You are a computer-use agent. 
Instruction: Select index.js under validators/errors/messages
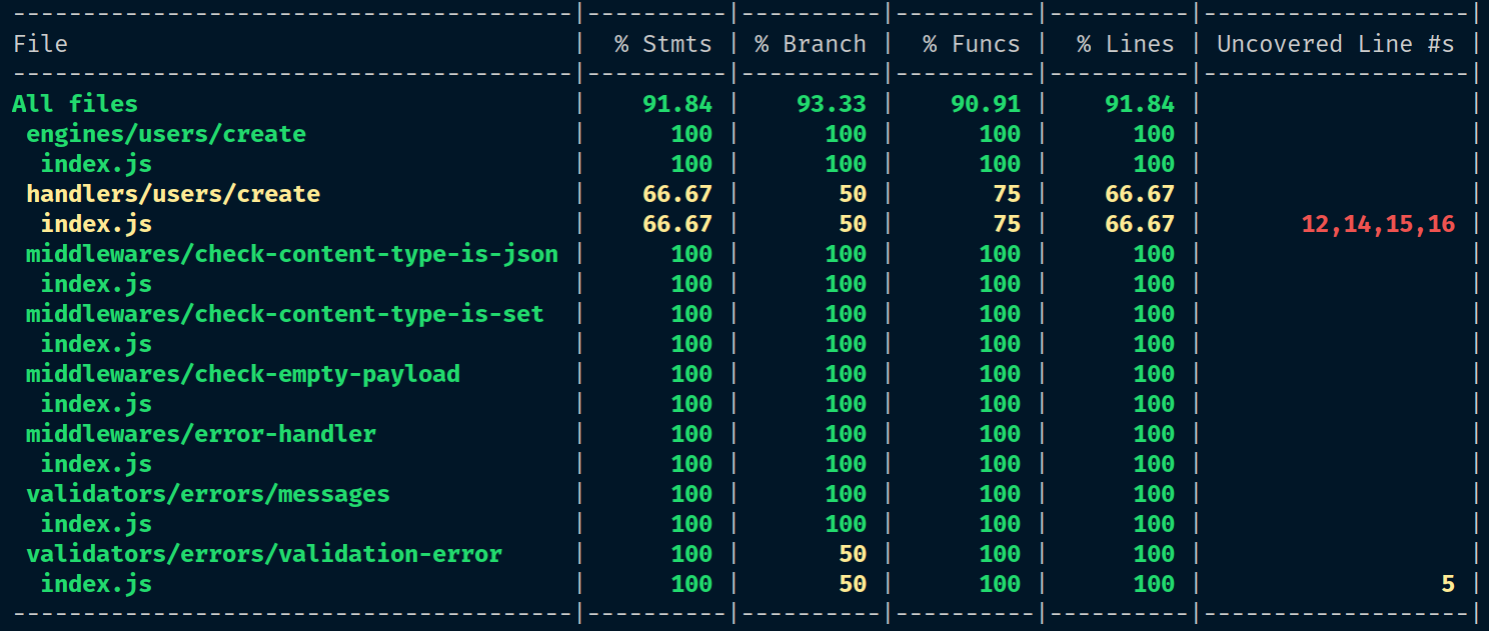(96, 524)
